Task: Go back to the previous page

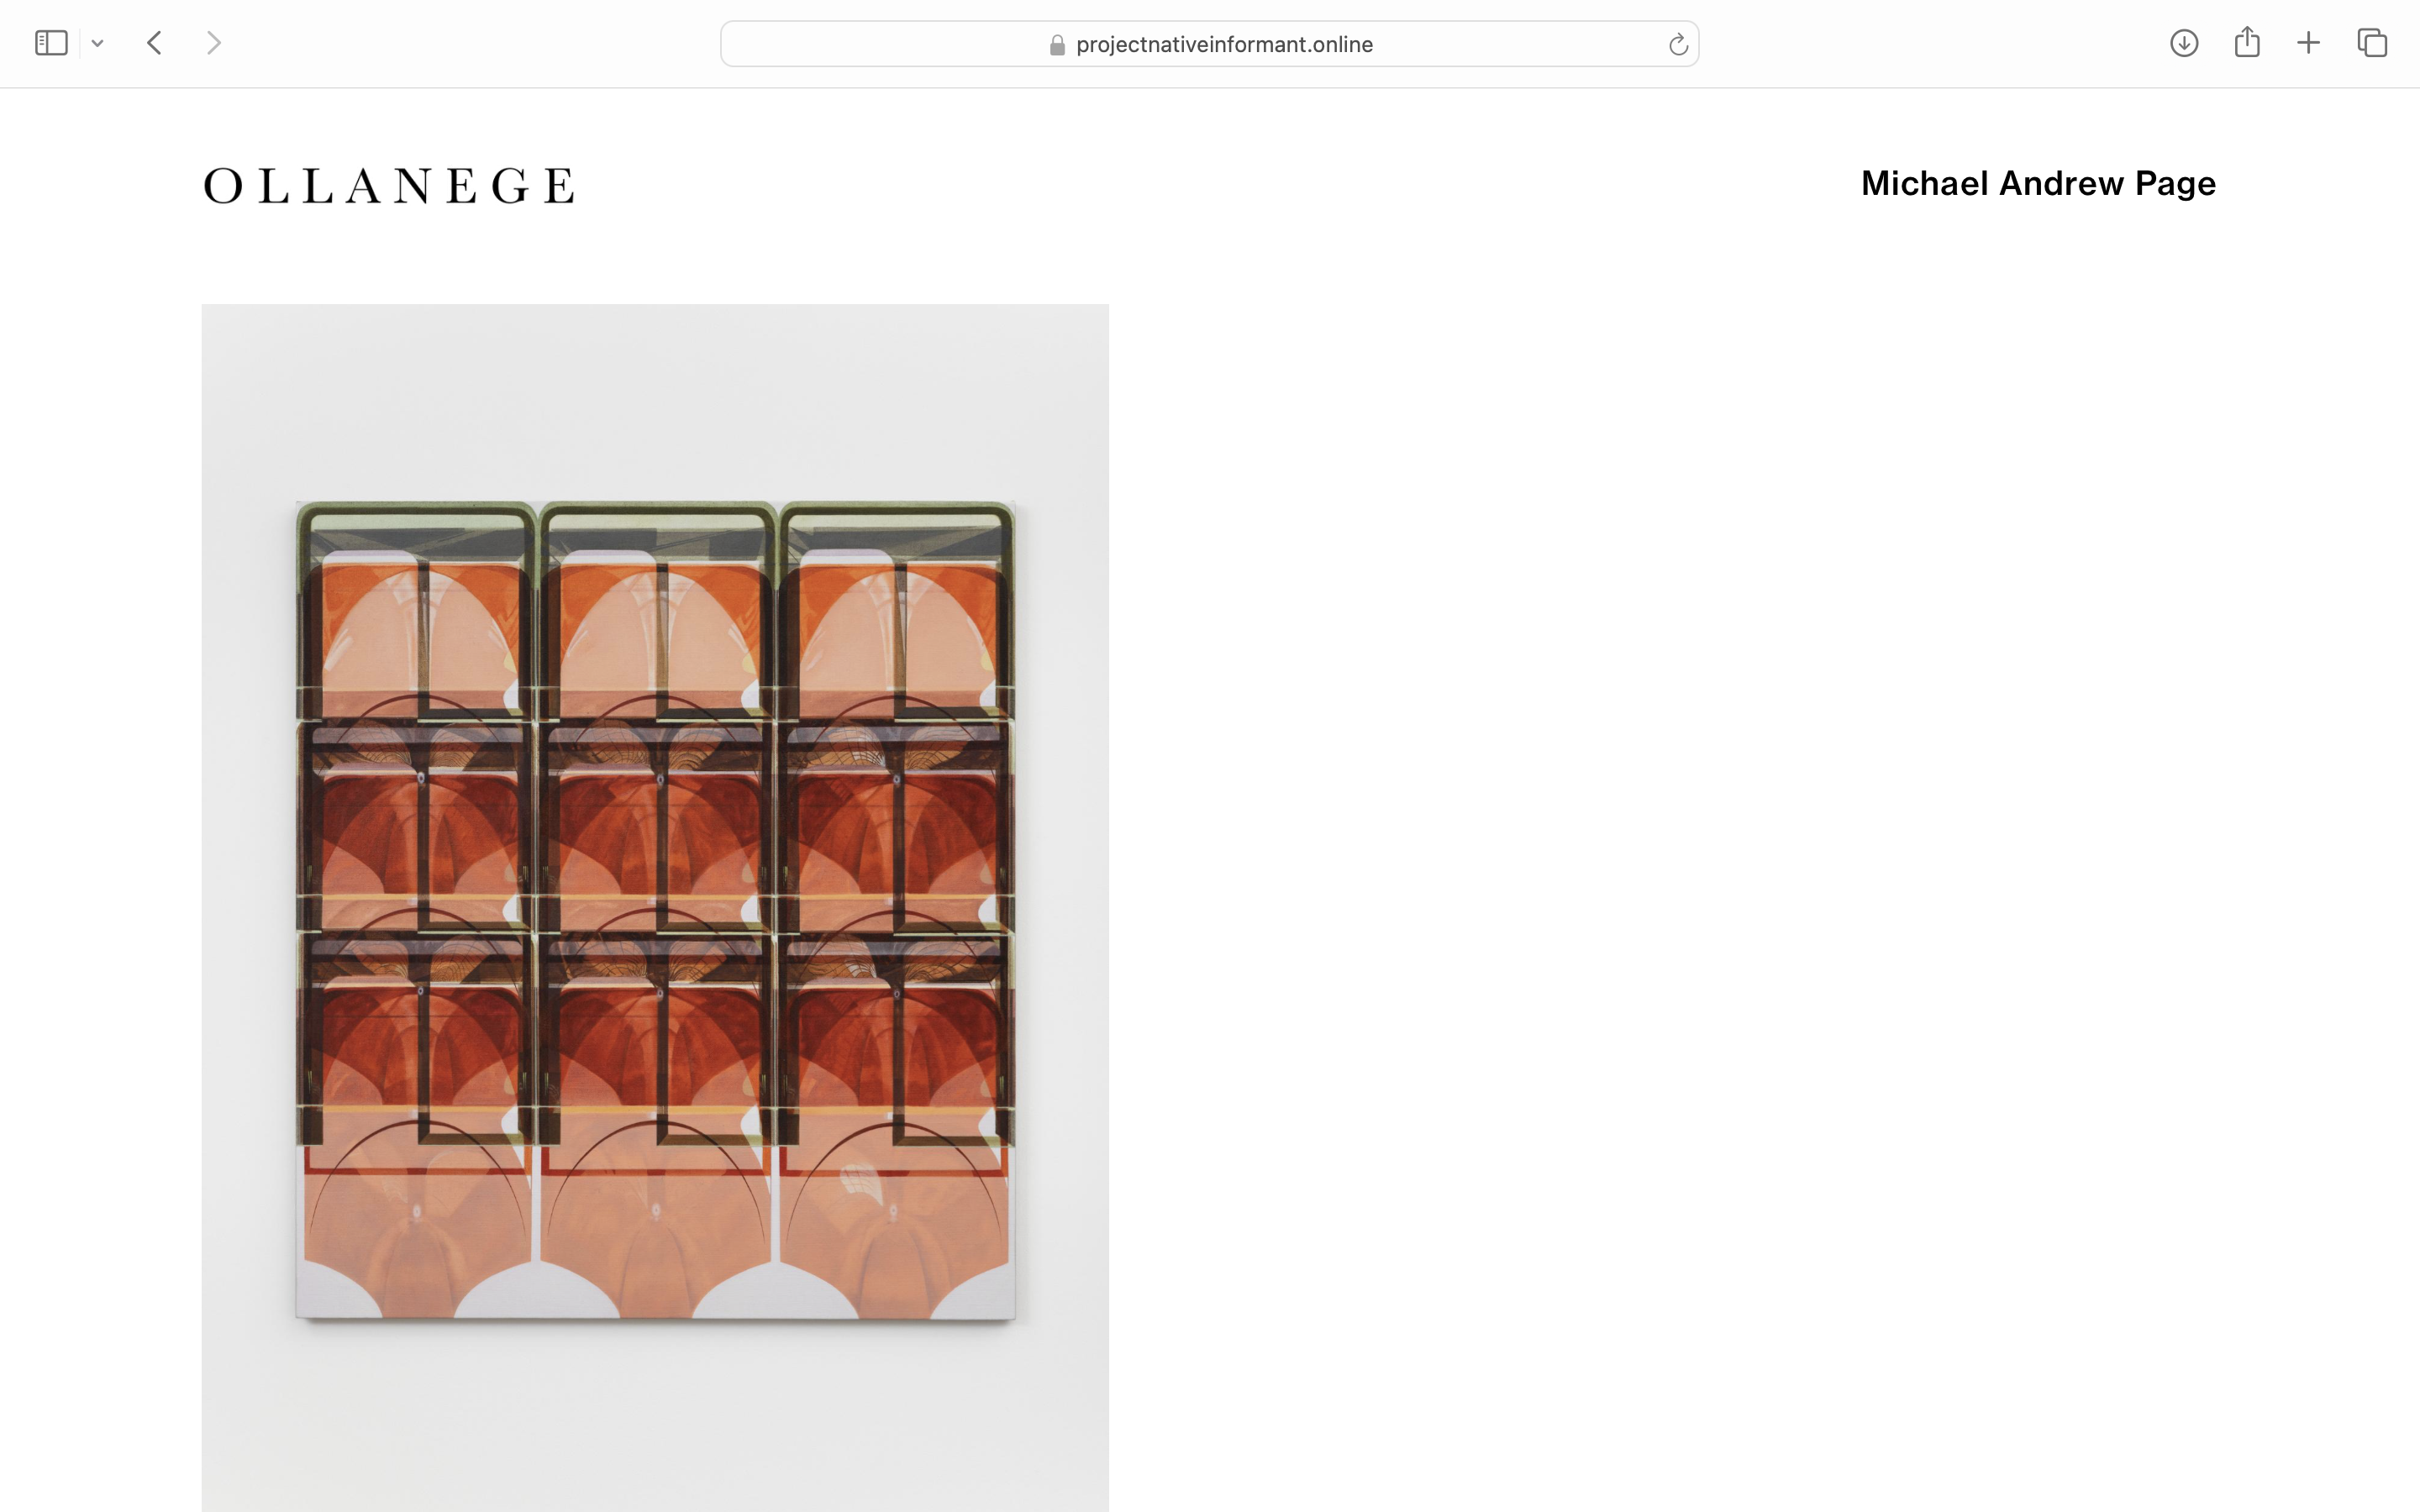Action: coord(154,43)
